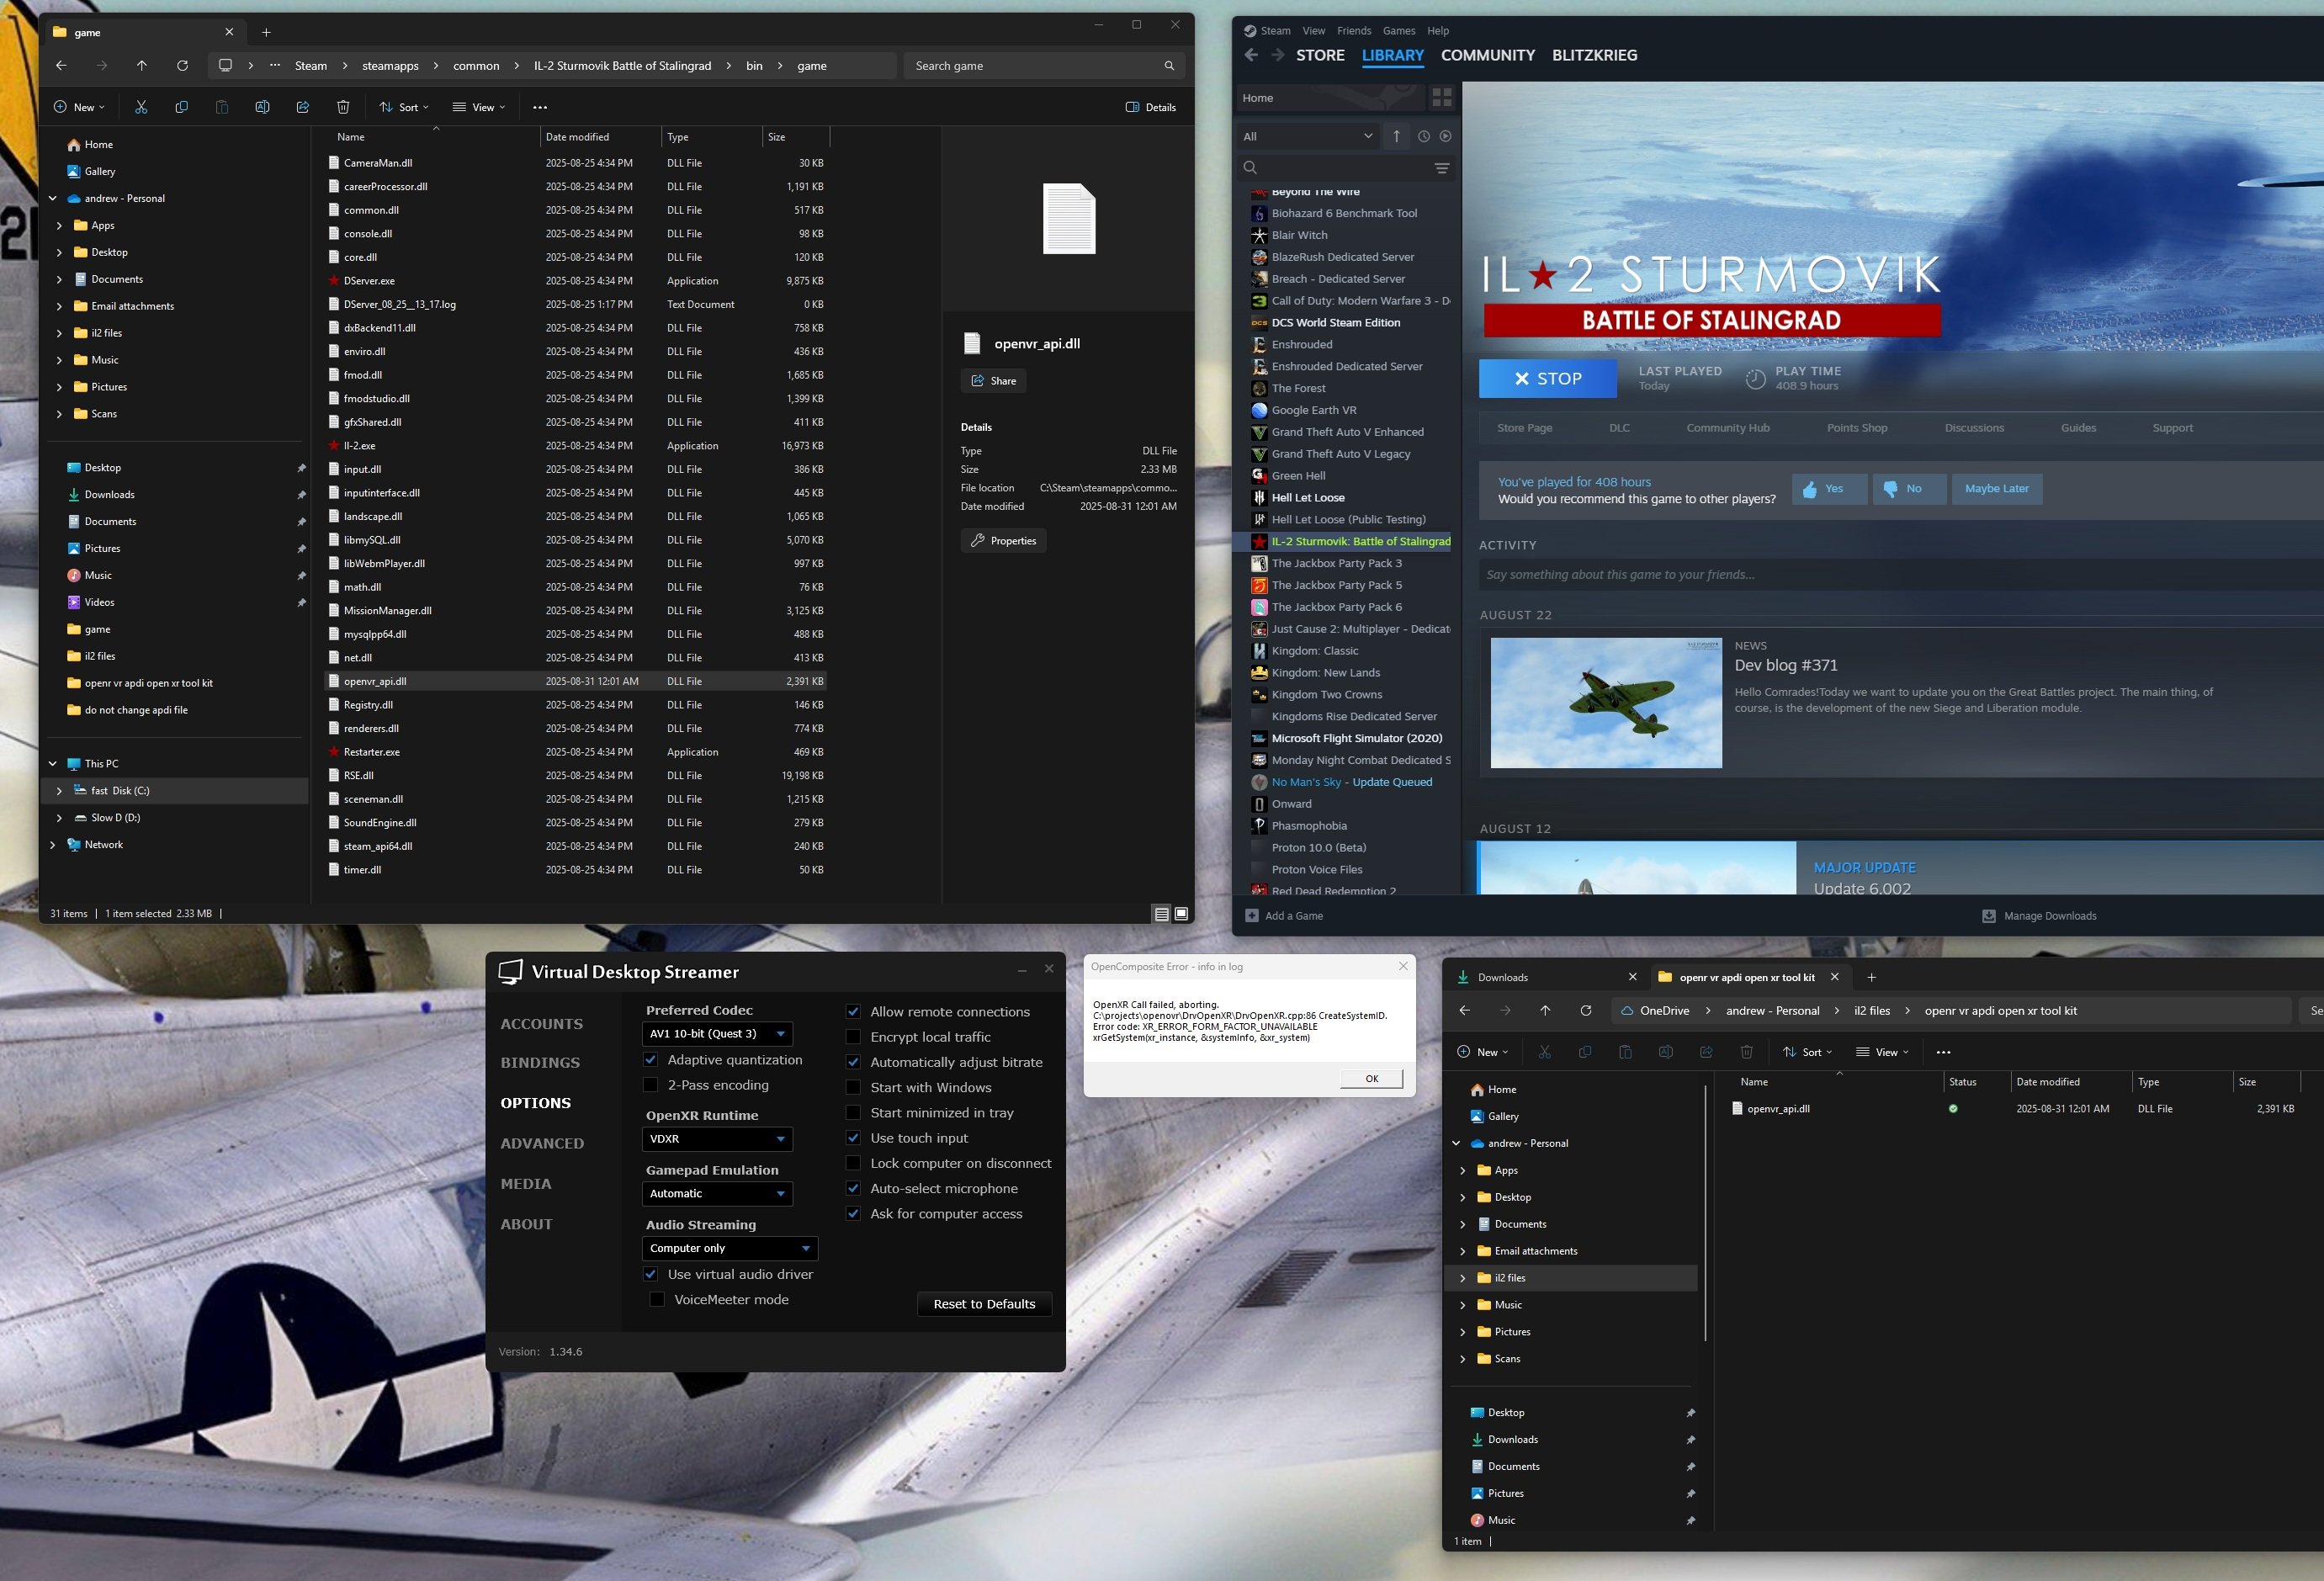Viewport: 2324px width, 1581px height.
Task: Open the COMMUNITY menu in Steam
Action: coord(1487,56)
